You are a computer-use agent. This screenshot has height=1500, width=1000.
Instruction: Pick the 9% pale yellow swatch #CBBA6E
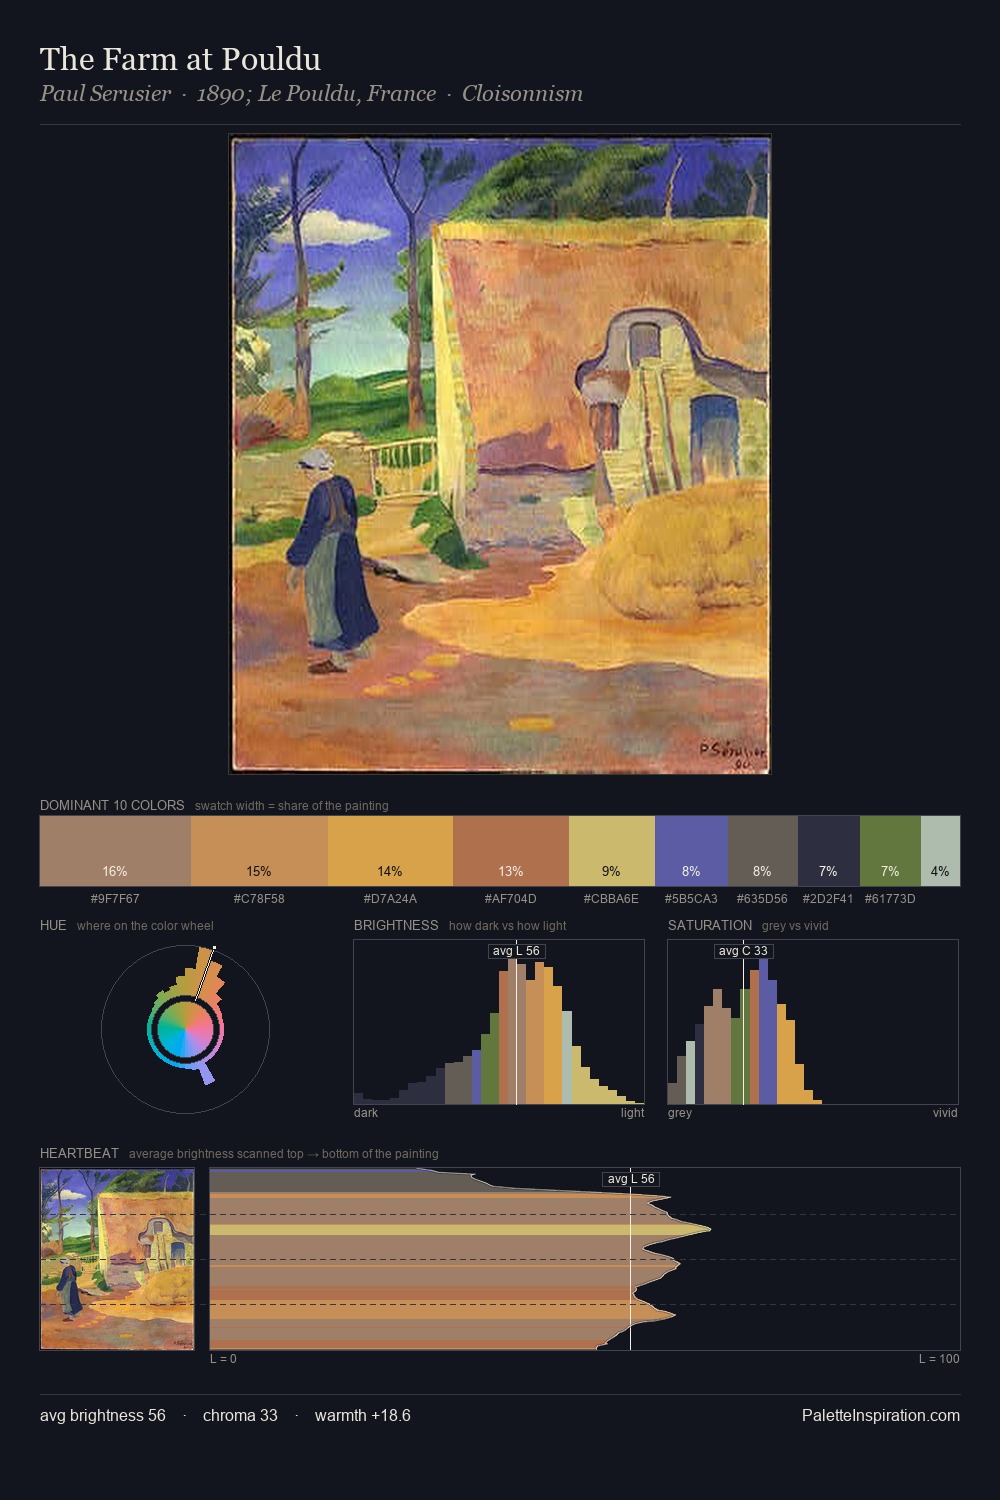pyautogui.click(x=612, y=851)
